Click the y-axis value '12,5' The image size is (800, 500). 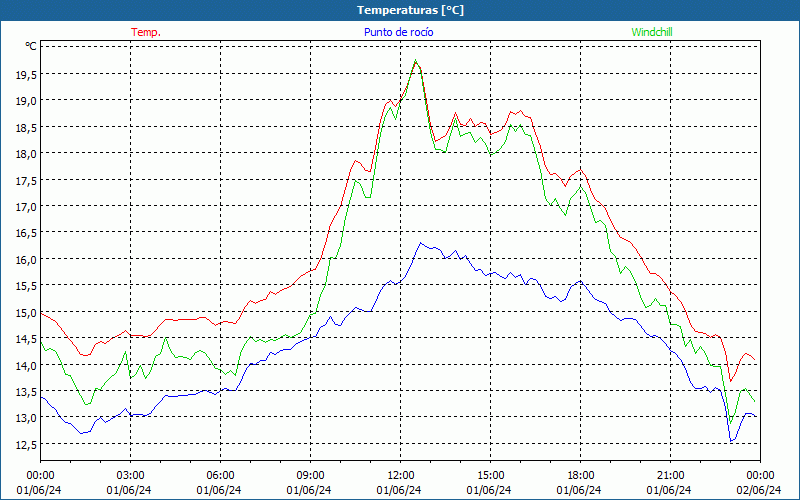click(x=26, y=445)
